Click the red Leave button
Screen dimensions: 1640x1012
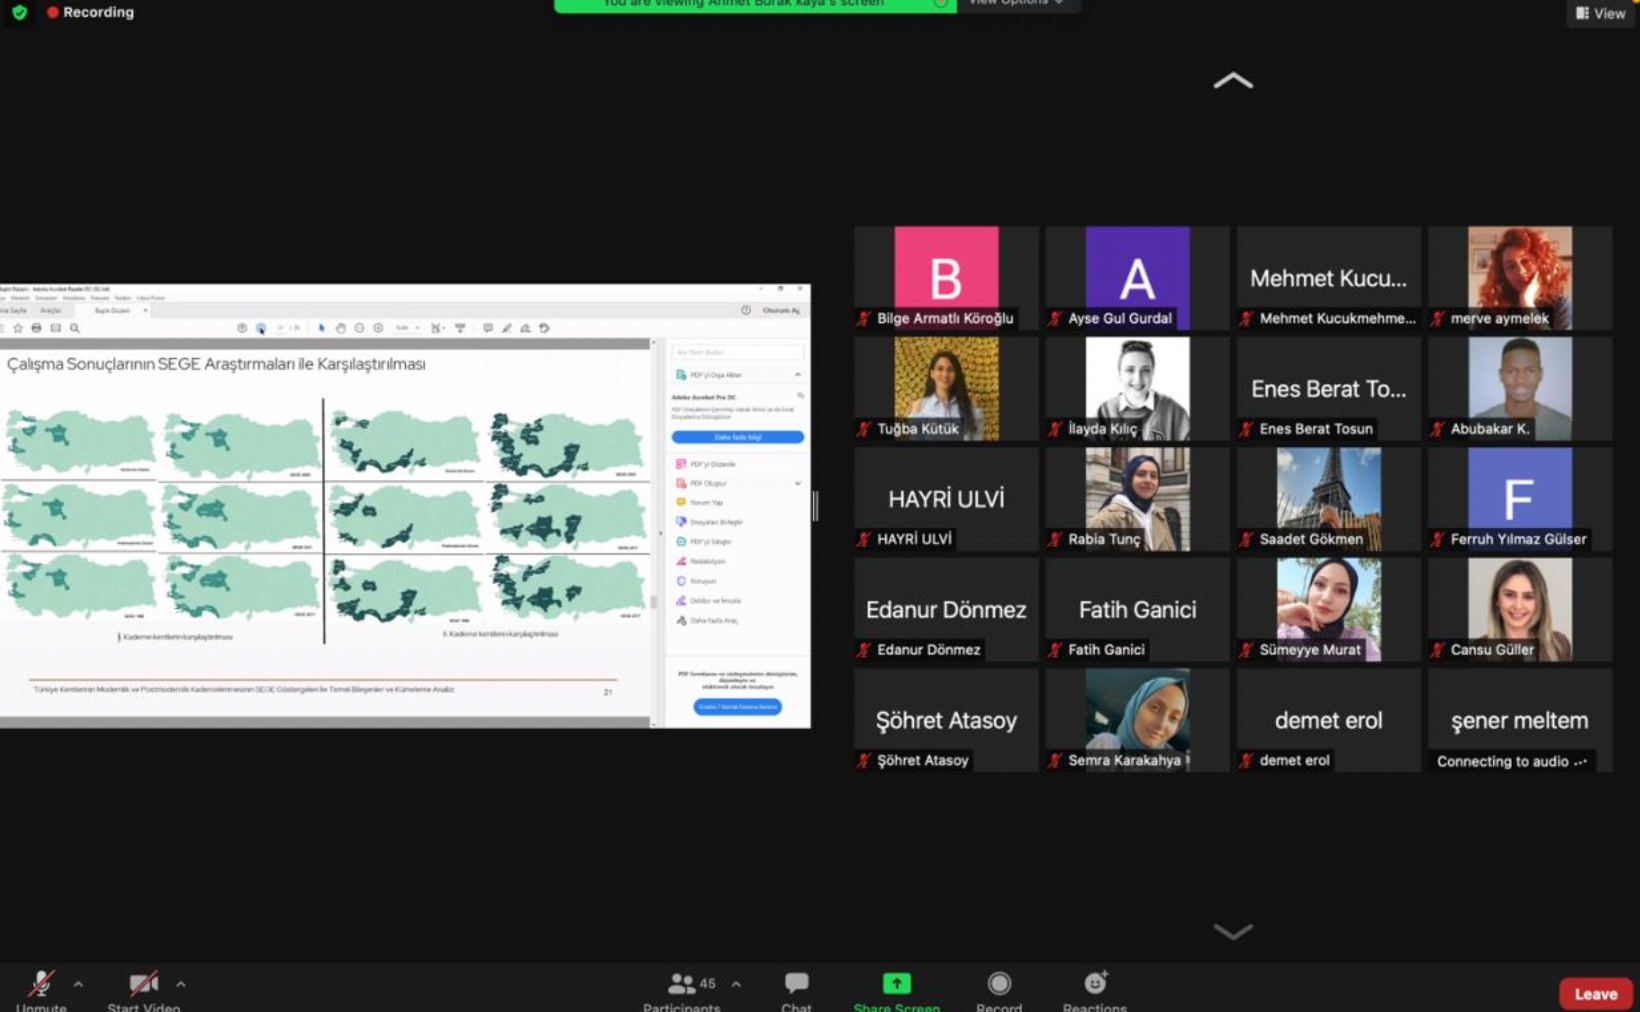[x=1596, y=994]
